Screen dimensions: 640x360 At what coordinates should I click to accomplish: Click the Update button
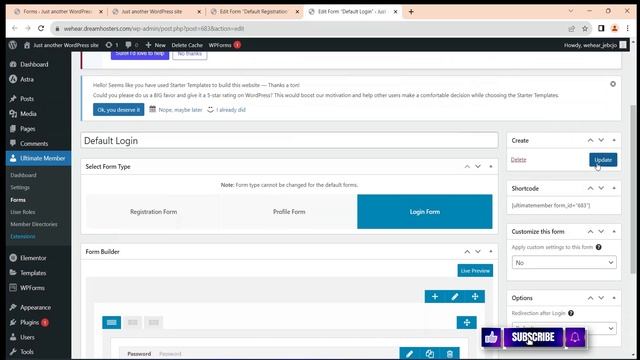point(603,160)
